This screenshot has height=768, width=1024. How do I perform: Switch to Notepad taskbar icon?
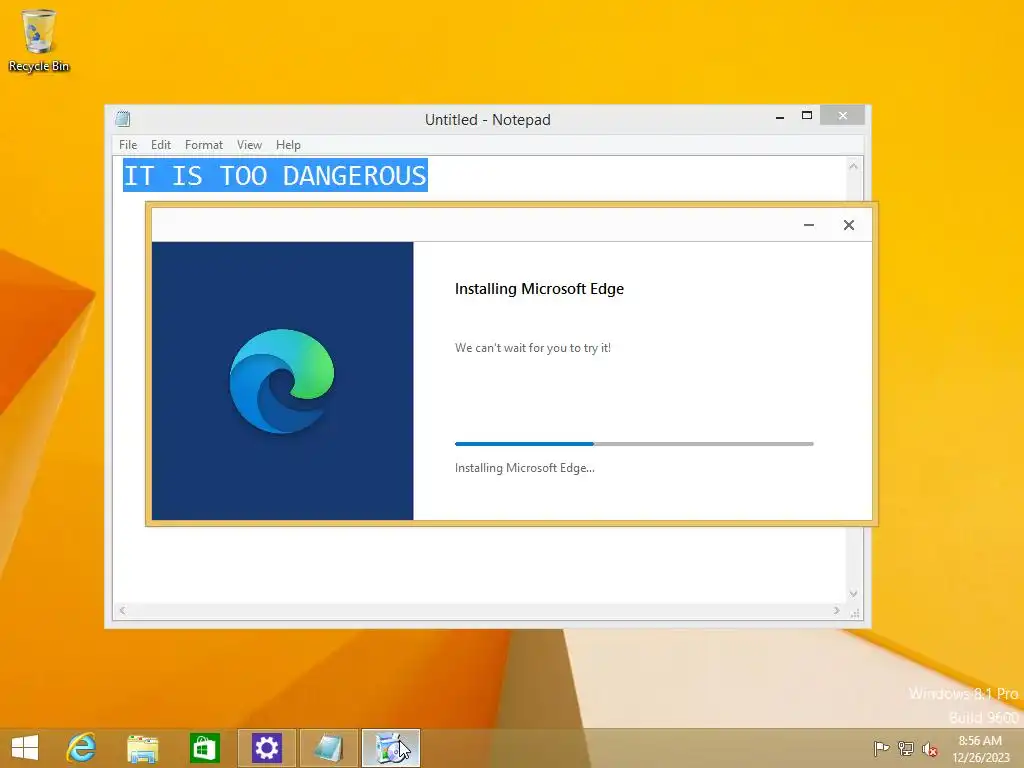tap(328, 748)
